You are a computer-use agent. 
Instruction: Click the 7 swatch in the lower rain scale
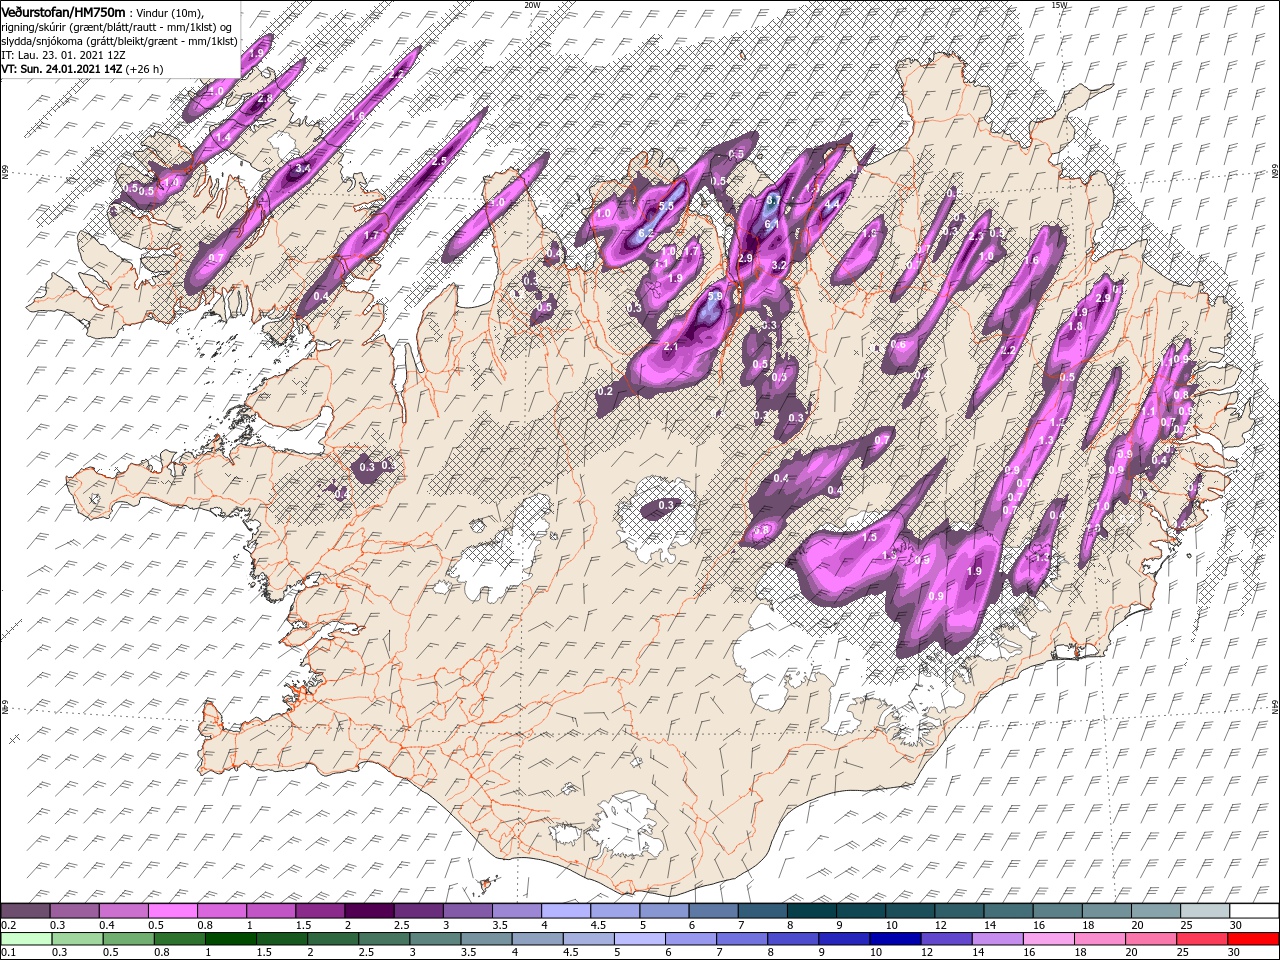(x=741, y=939)
